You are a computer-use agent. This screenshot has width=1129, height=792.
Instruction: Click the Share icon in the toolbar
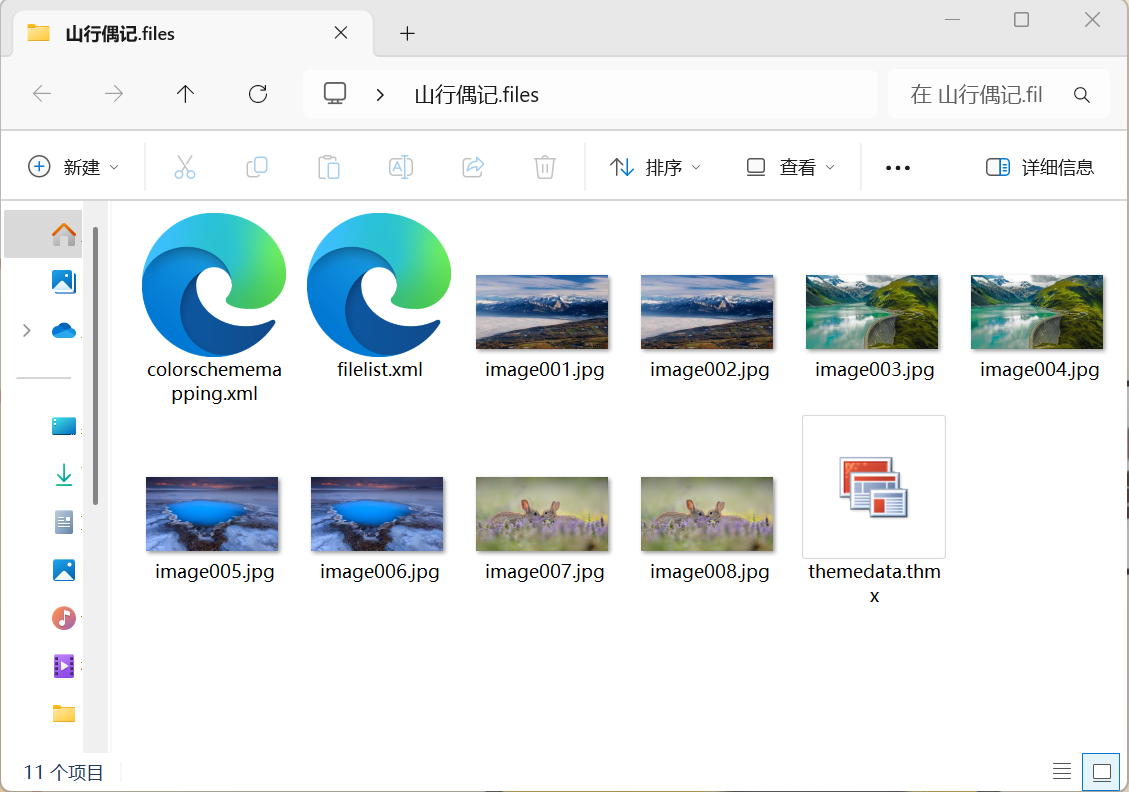[x=473, y=167]
